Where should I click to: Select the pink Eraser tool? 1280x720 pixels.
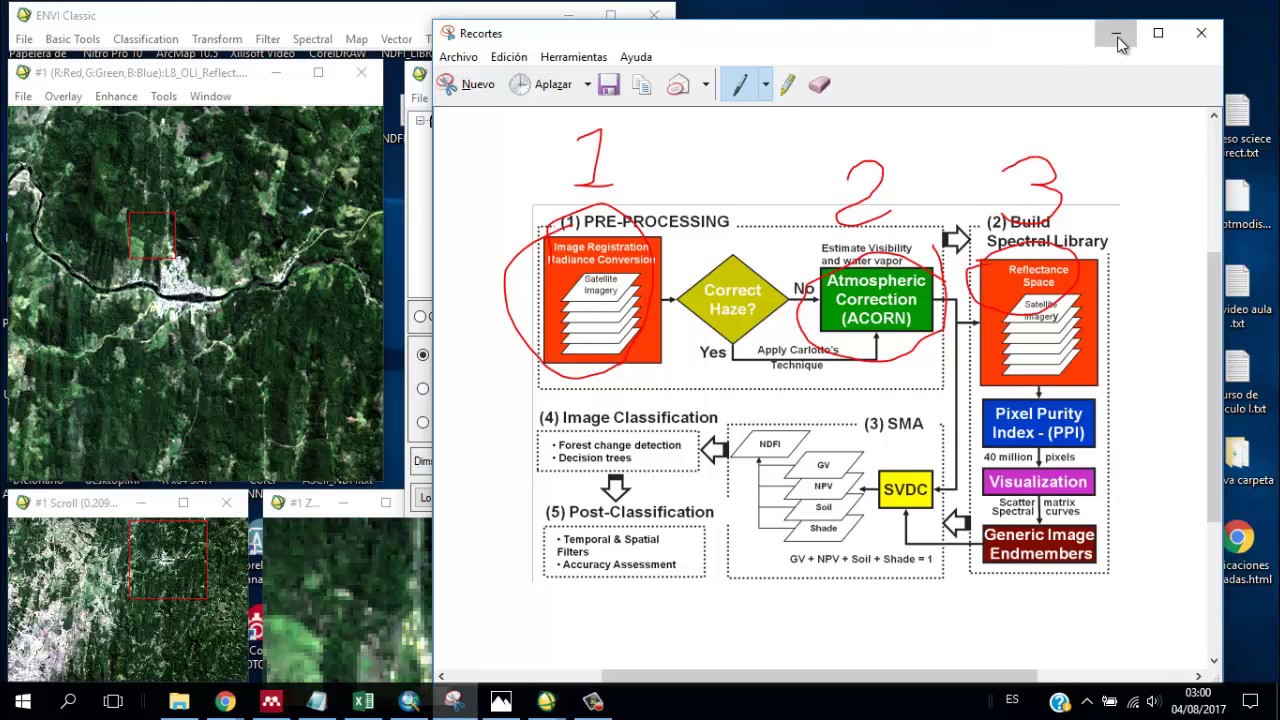(x=819, y=85)
